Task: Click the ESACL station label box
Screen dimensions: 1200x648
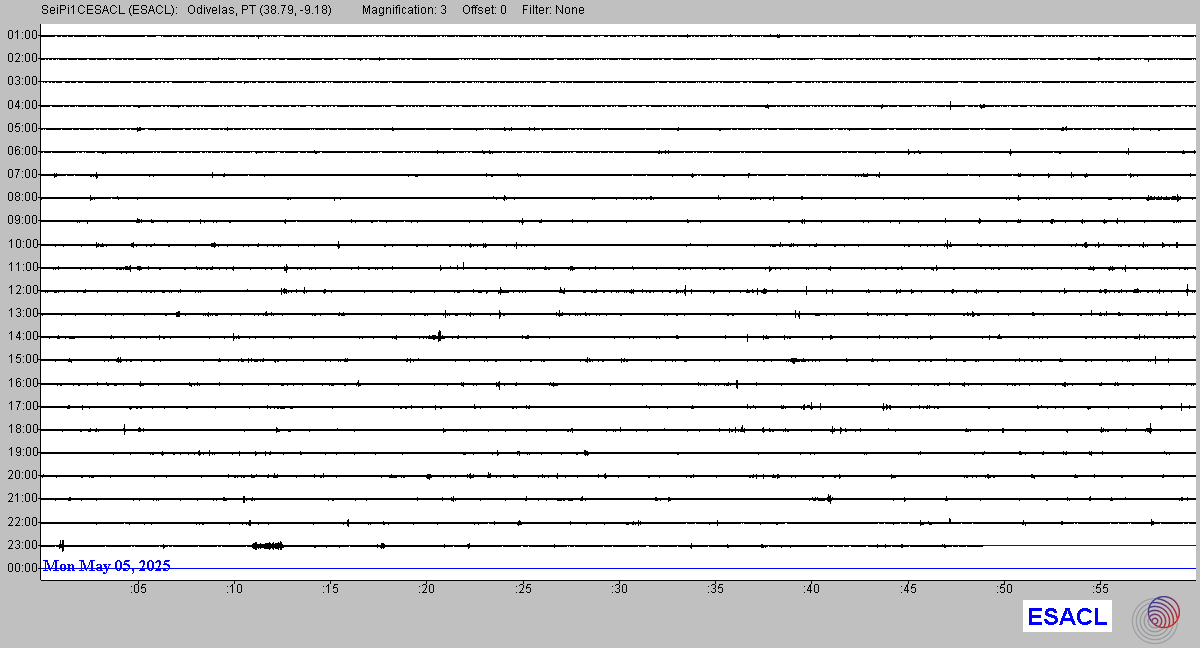Action: [1067, 616]
